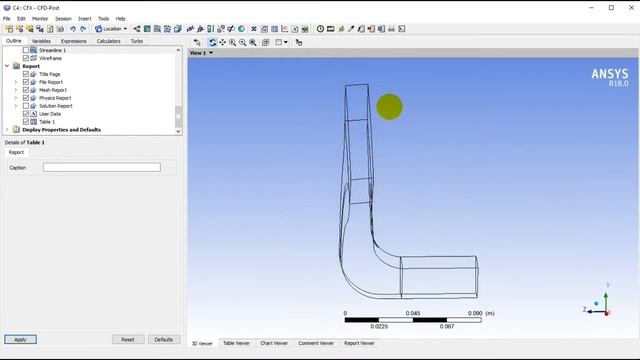This screenshot has height=360, width=640.
Task: Activate the Select pointer tool in viewer toolbar
Action: click(197, 42)
